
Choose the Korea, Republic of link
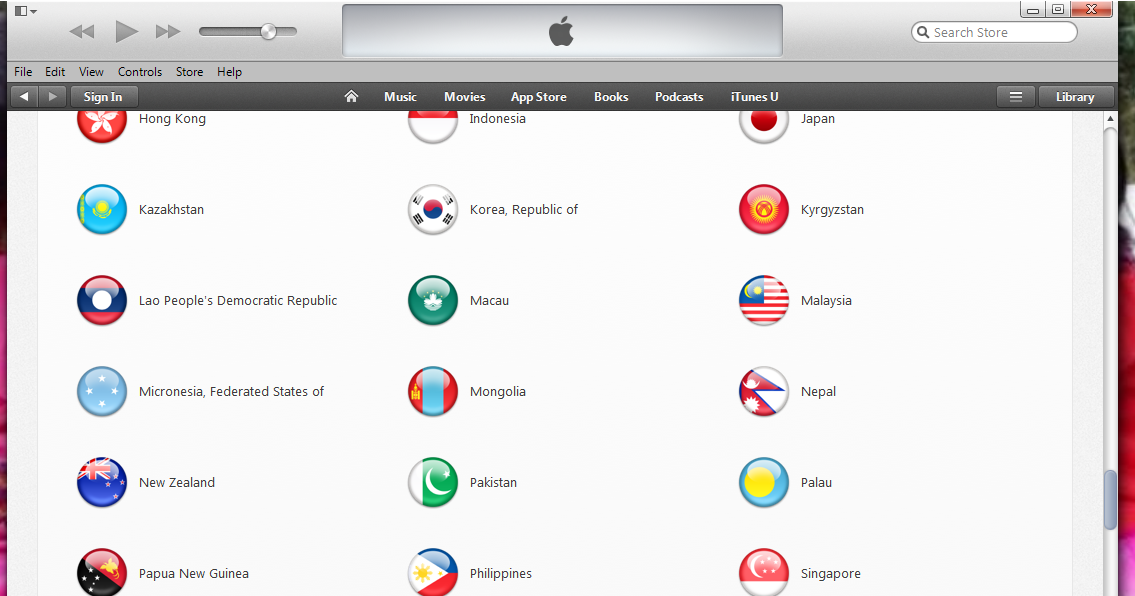(x=523, y=209)
